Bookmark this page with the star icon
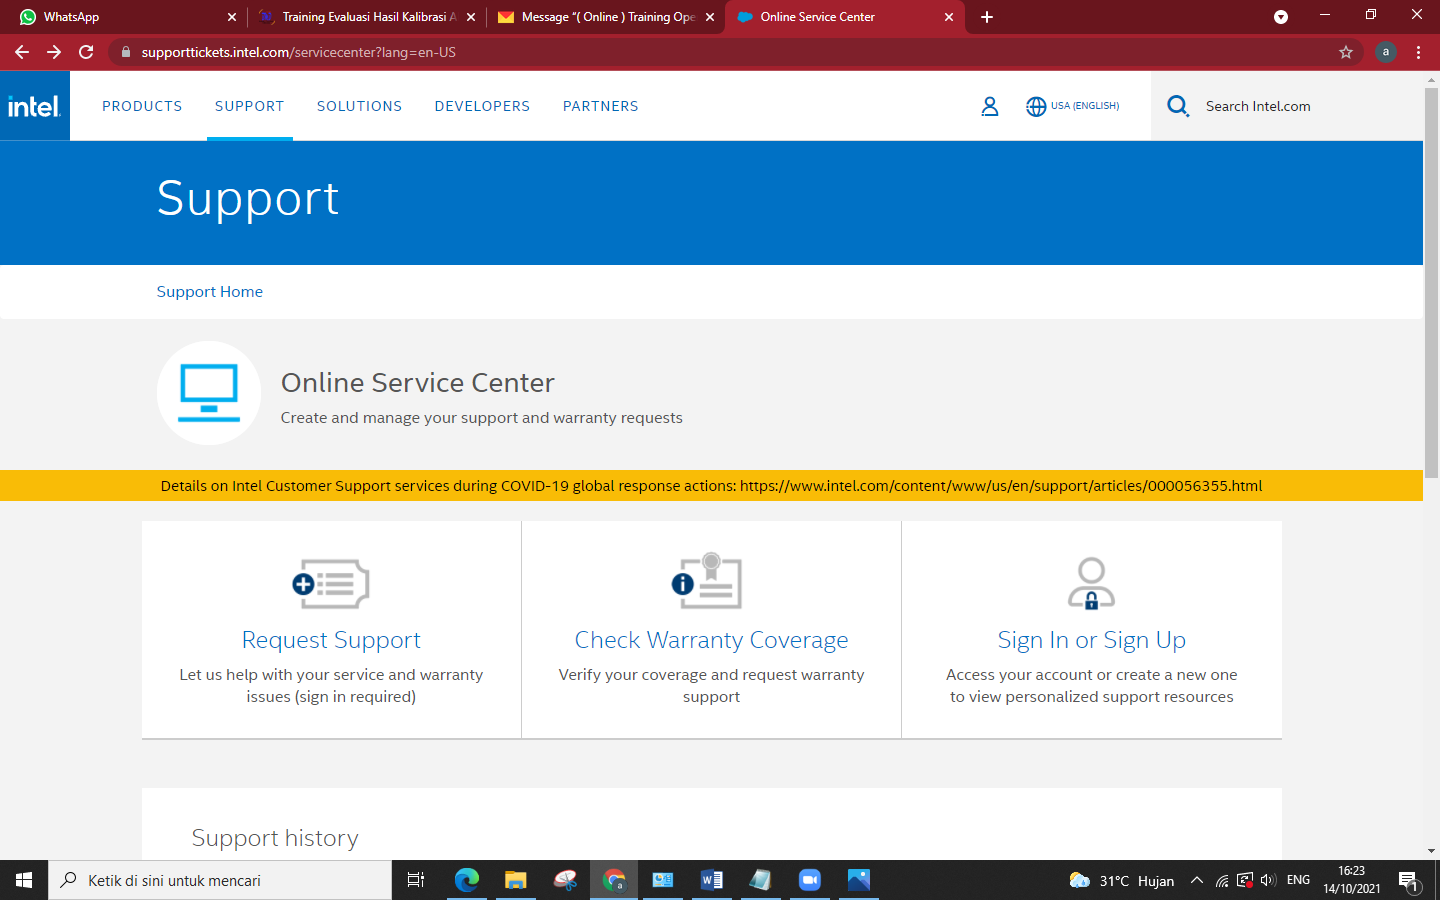 point(1346,52)
